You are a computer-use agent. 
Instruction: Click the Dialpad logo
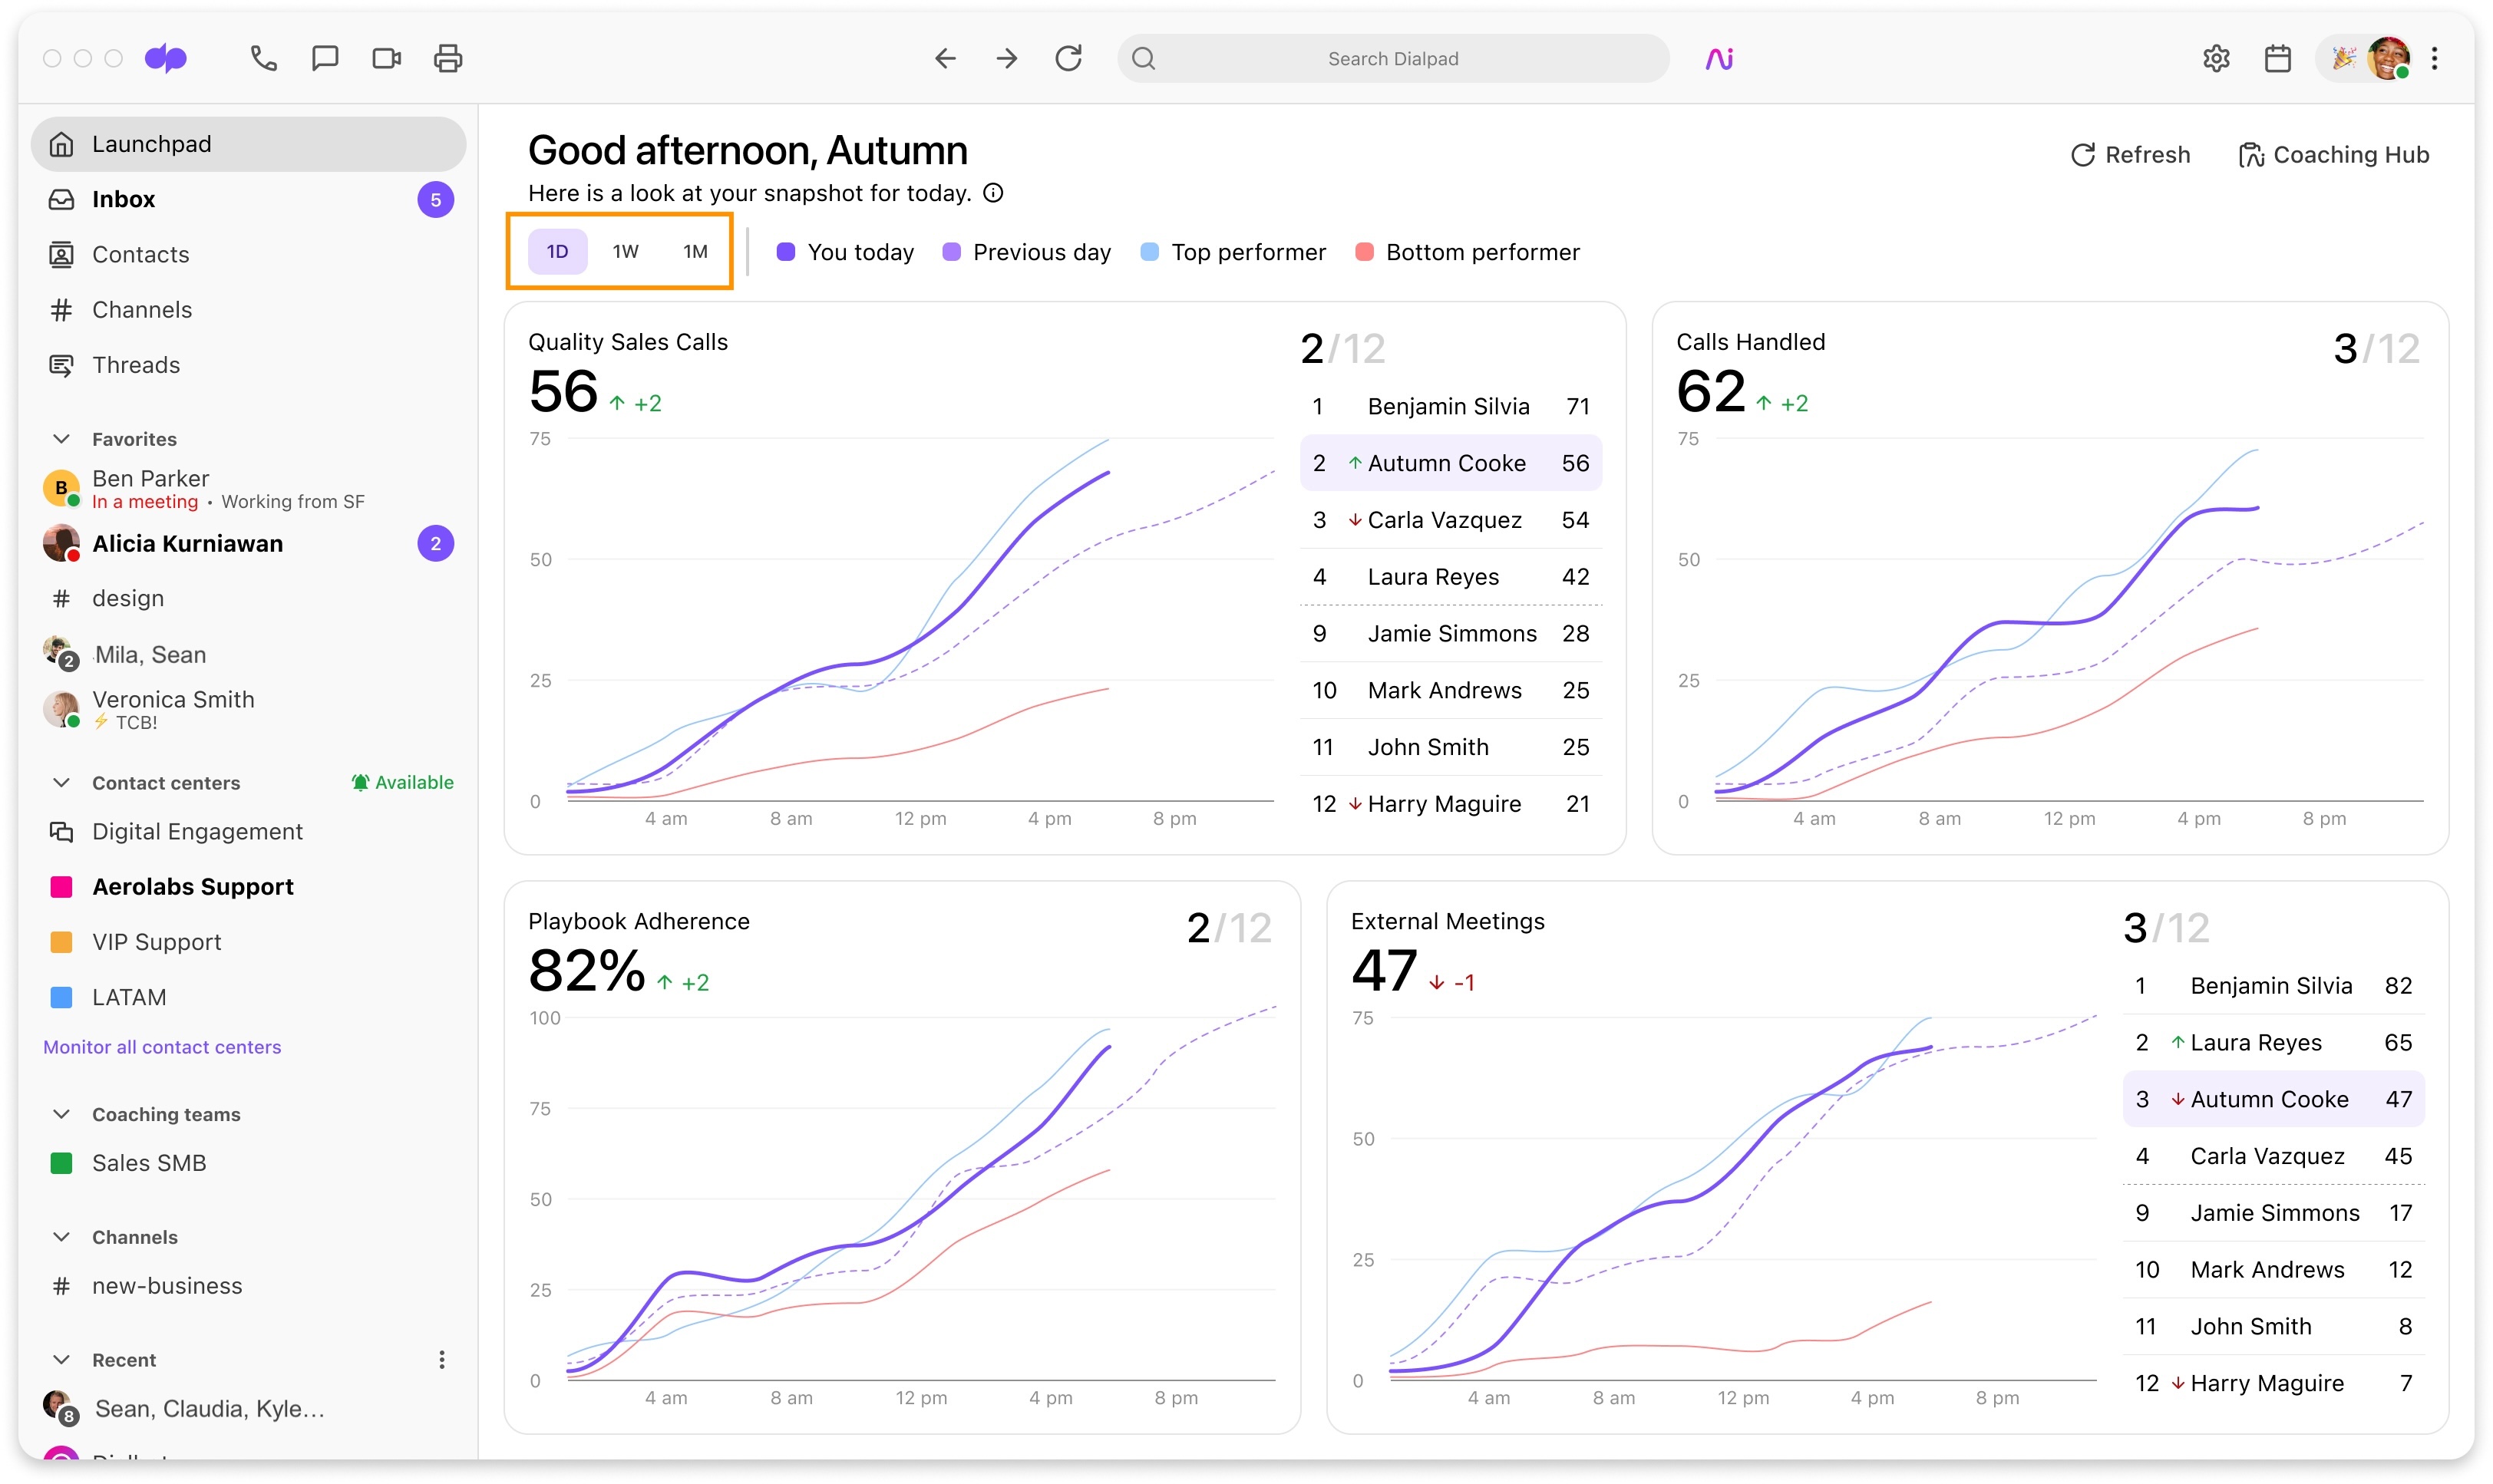coord(166,59)
